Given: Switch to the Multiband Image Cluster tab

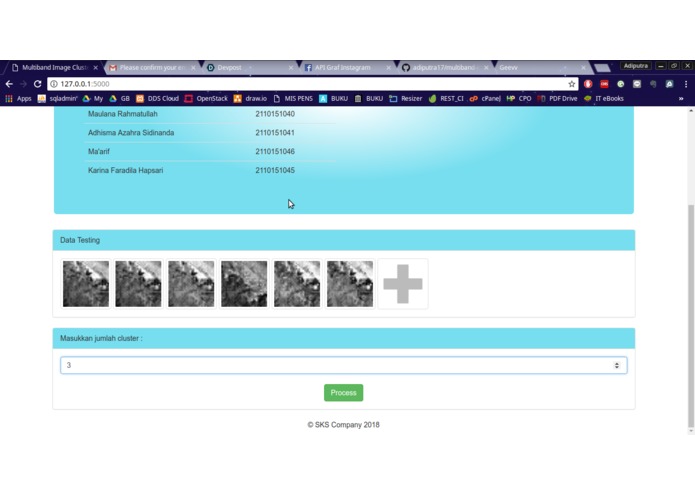Looking at the screenshot, I should pyautogui.click(x=52, y=67).
